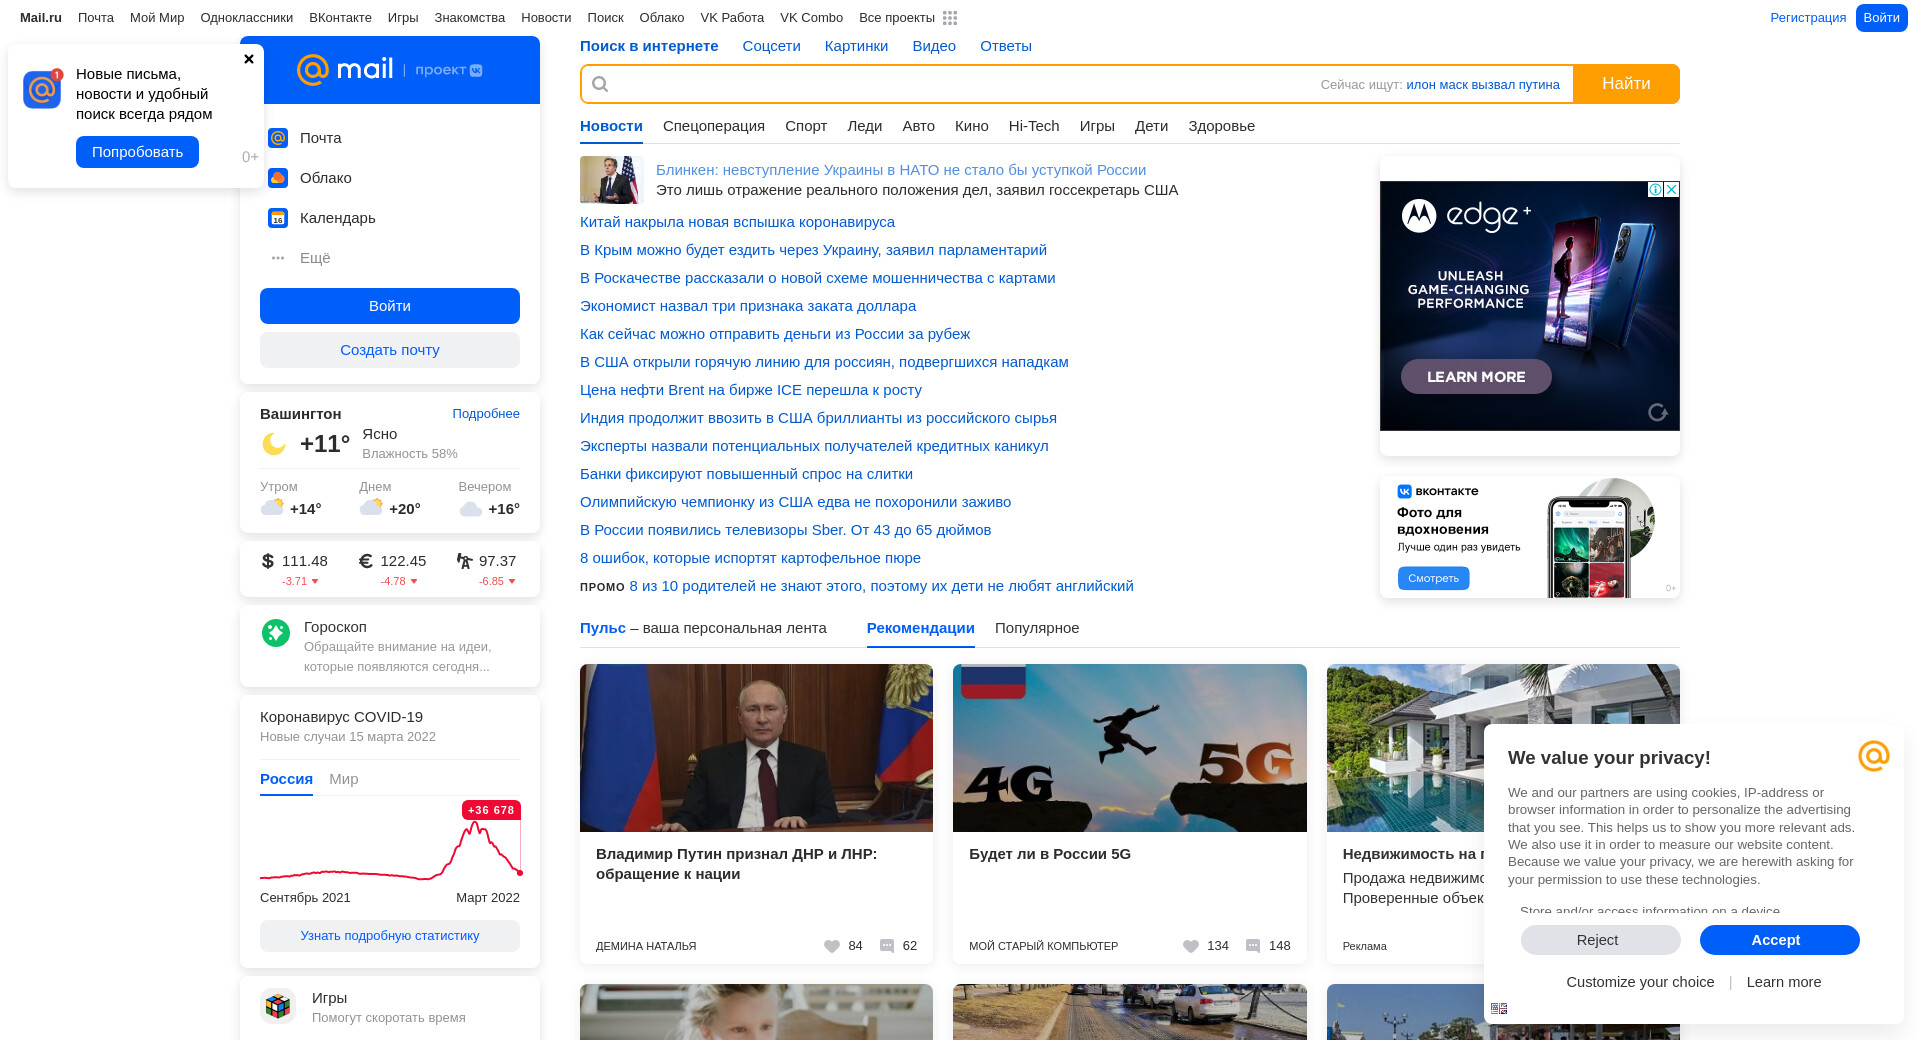
Task: Open the Китай коронавирус news headline
Action: click(x=737, y=222)
